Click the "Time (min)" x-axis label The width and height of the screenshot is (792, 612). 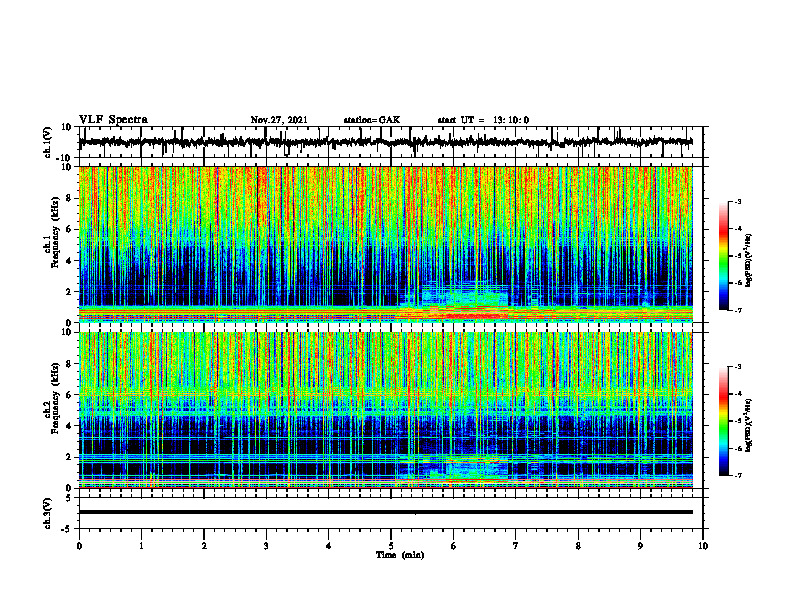click(x=400, y=555)
